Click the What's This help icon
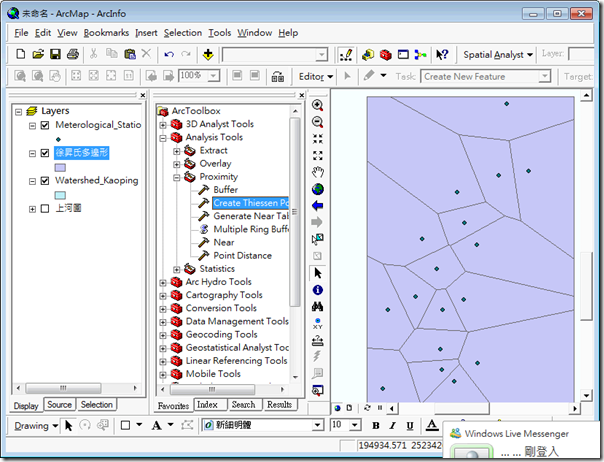The height and width of the screenshot is (462, 604). pyautogui.click(x=442, y=55)
